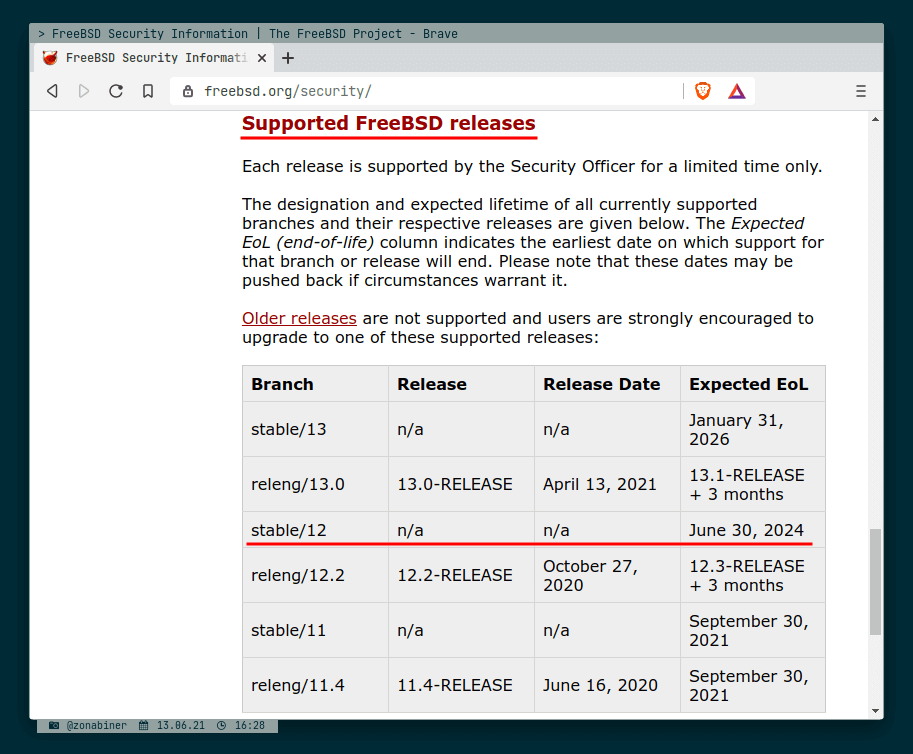Click the calendar icon beside 13.06.21

tap(144, 725)
